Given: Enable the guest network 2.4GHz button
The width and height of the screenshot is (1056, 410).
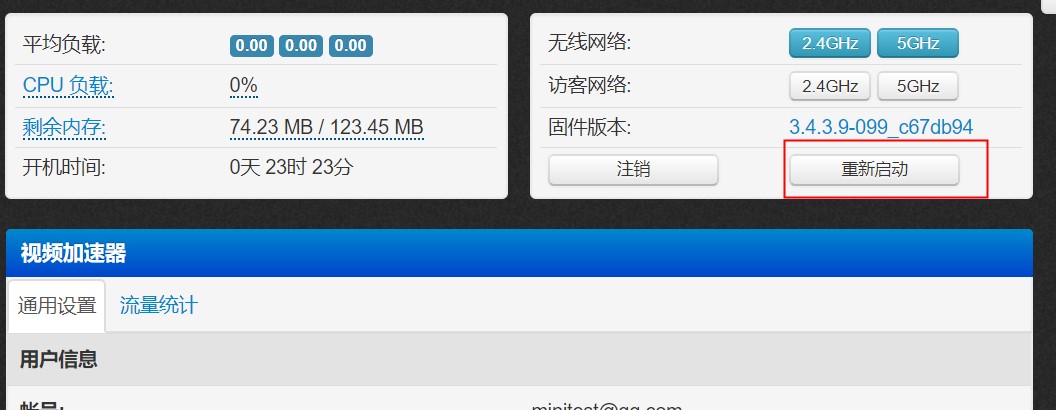Looking at the screenshot, I should coord(830,86).
